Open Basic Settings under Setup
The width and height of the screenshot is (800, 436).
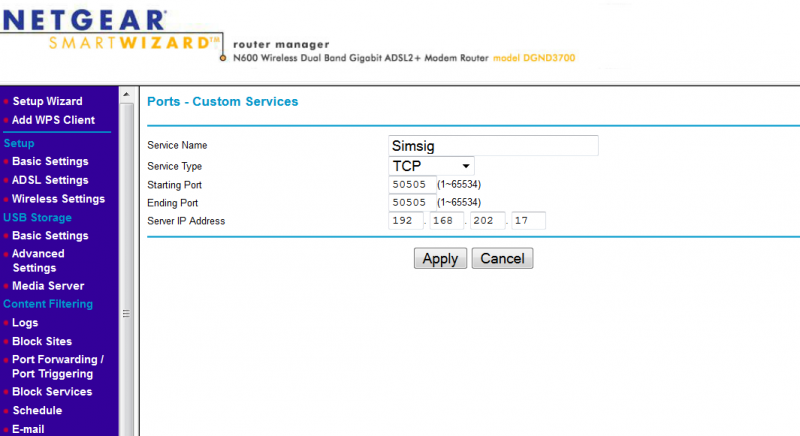coord(50,161)
